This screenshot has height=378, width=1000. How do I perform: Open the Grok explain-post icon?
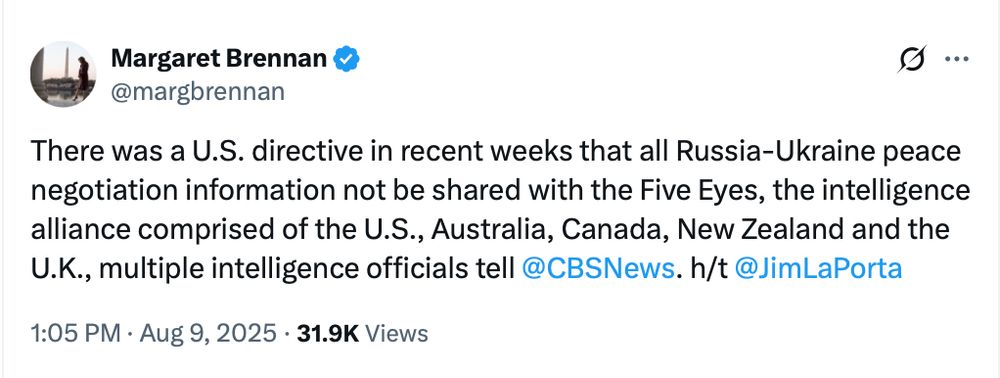pyautogui.click(x=911, y=61)
